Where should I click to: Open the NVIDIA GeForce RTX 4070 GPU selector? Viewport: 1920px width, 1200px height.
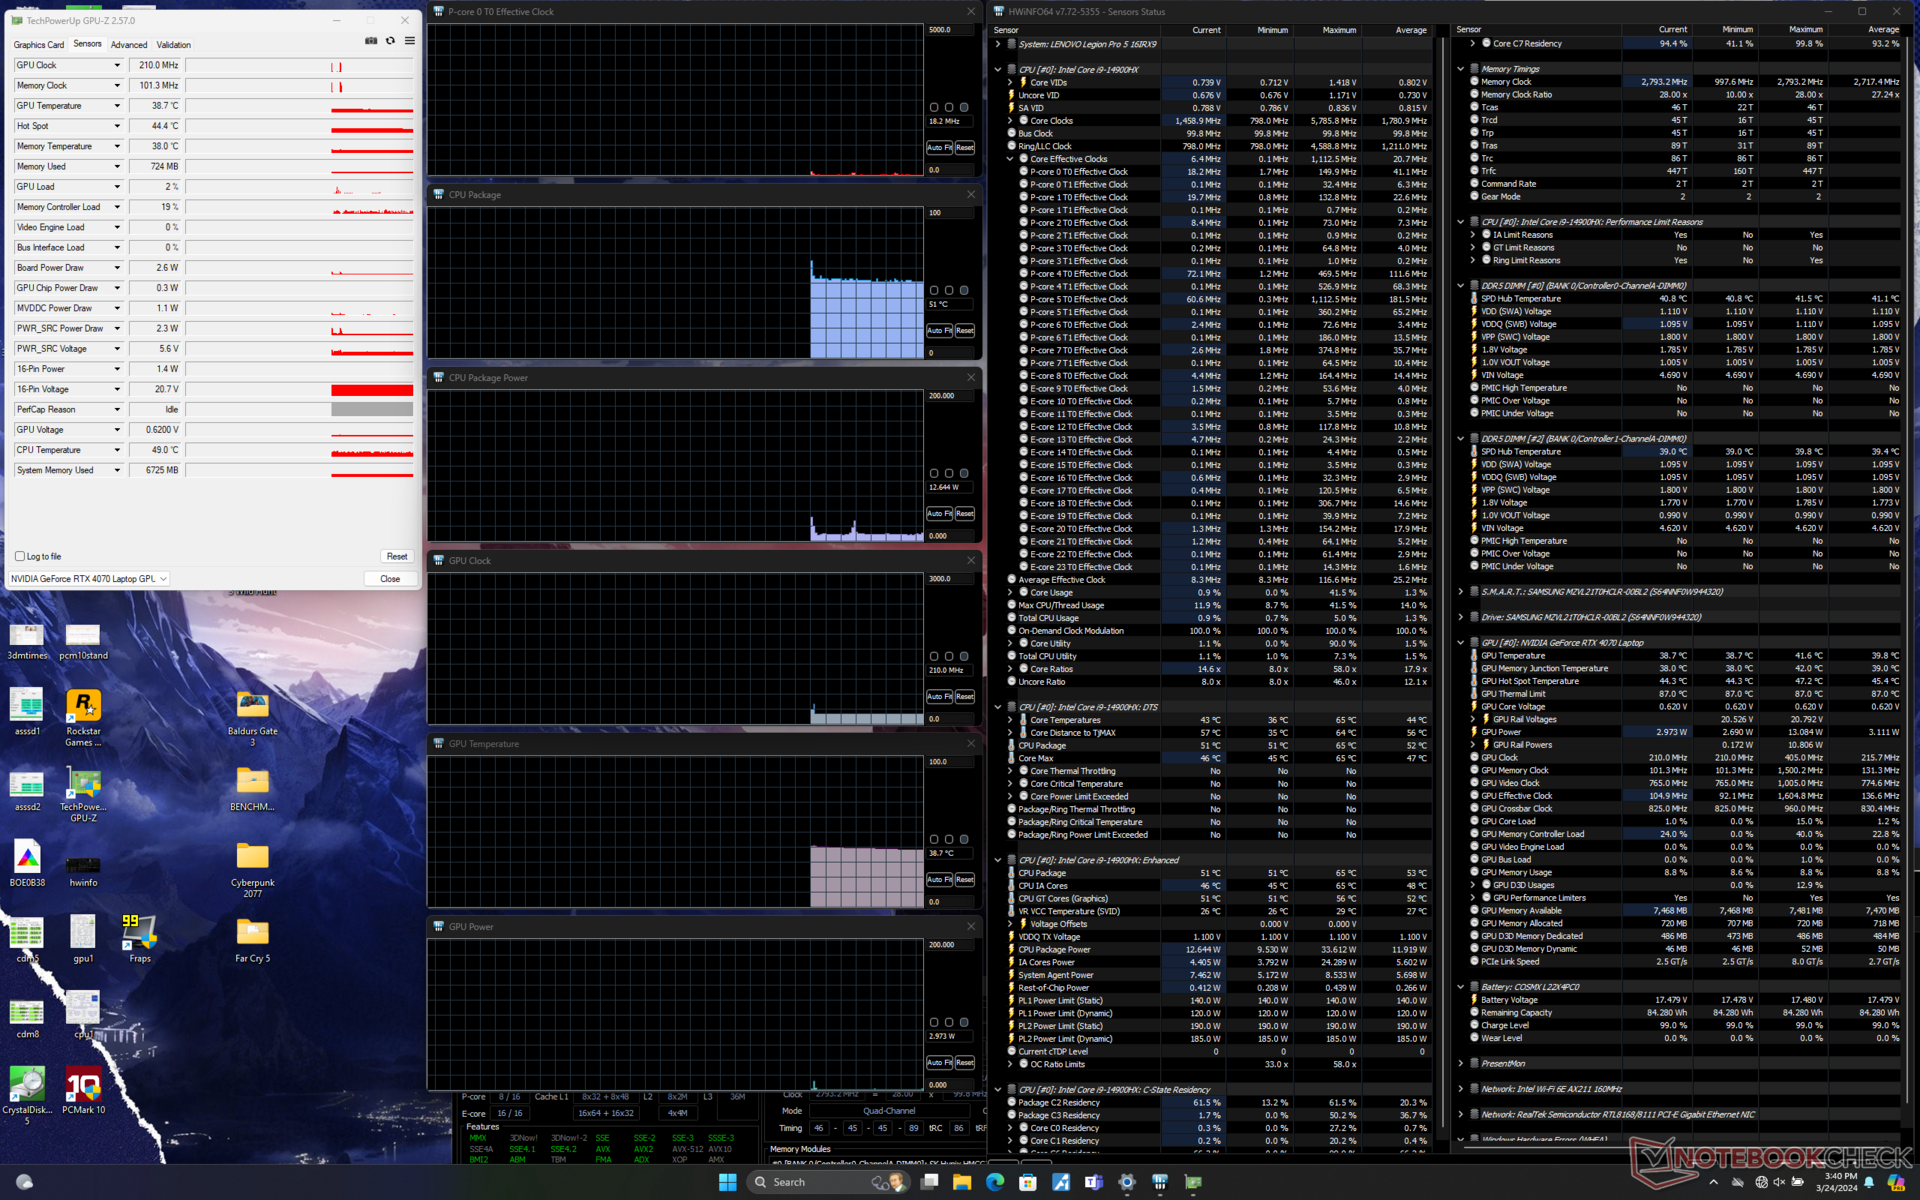pos(89,578)
